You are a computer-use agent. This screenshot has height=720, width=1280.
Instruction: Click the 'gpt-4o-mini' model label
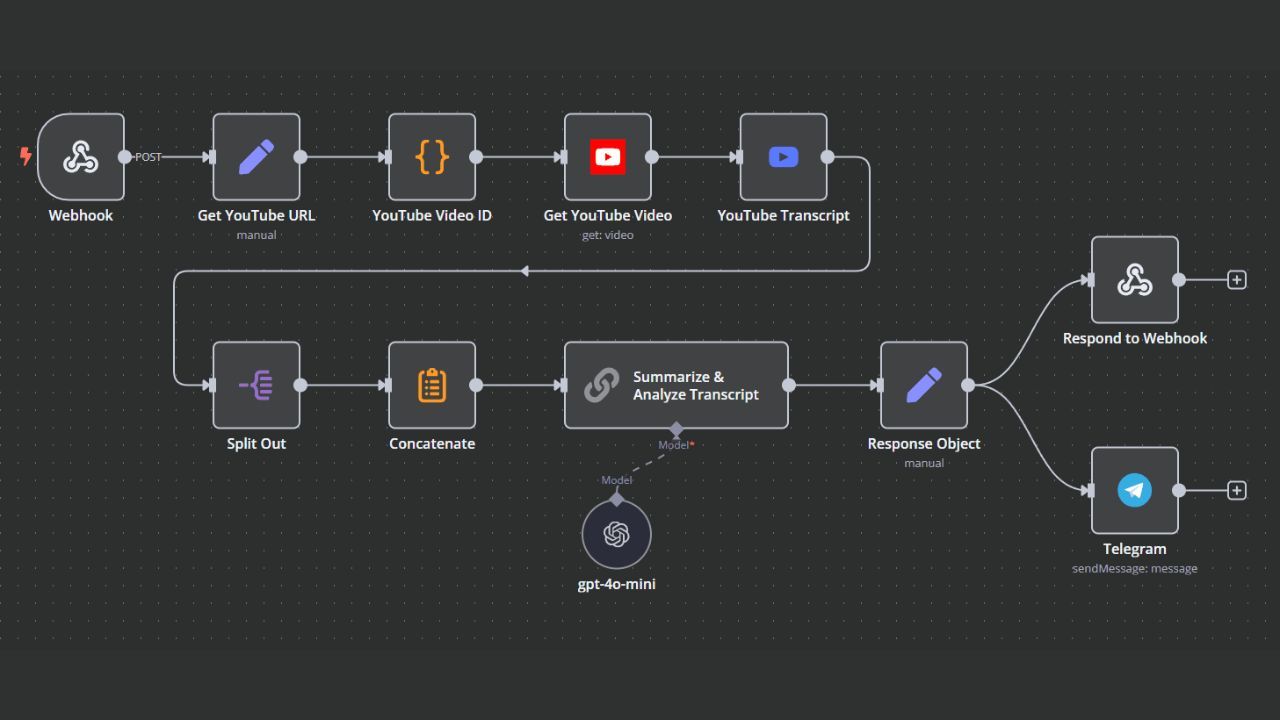(x=617, y=584)
